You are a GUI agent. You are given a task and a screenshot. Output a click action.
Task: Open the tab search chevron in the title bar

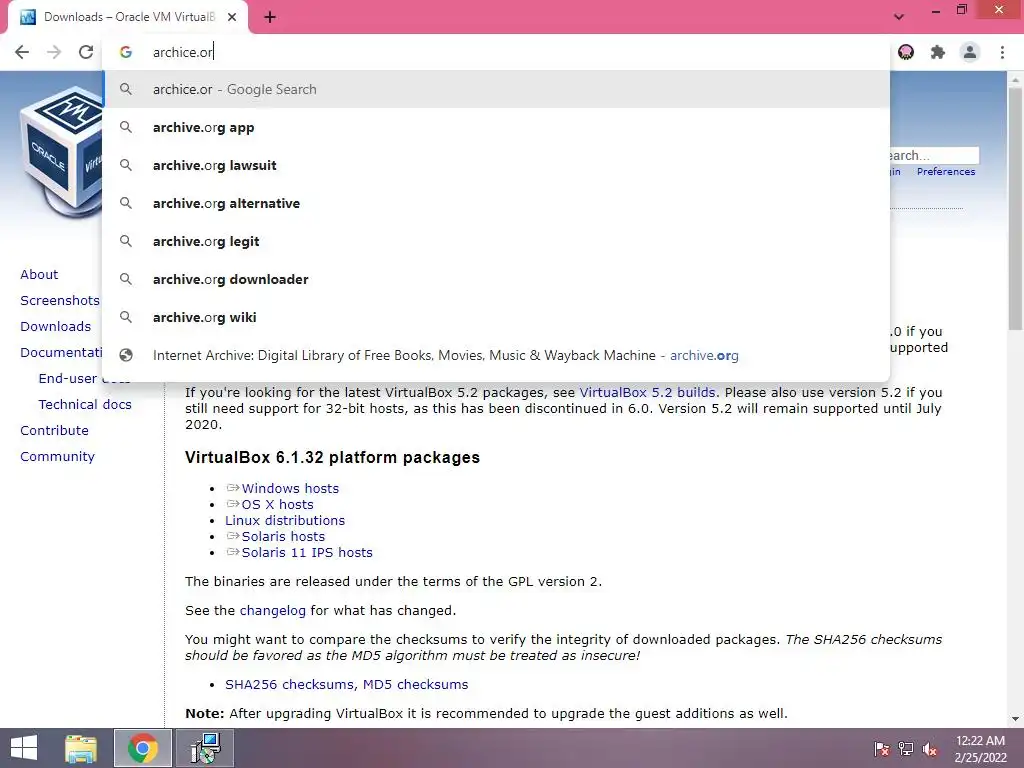899,17
